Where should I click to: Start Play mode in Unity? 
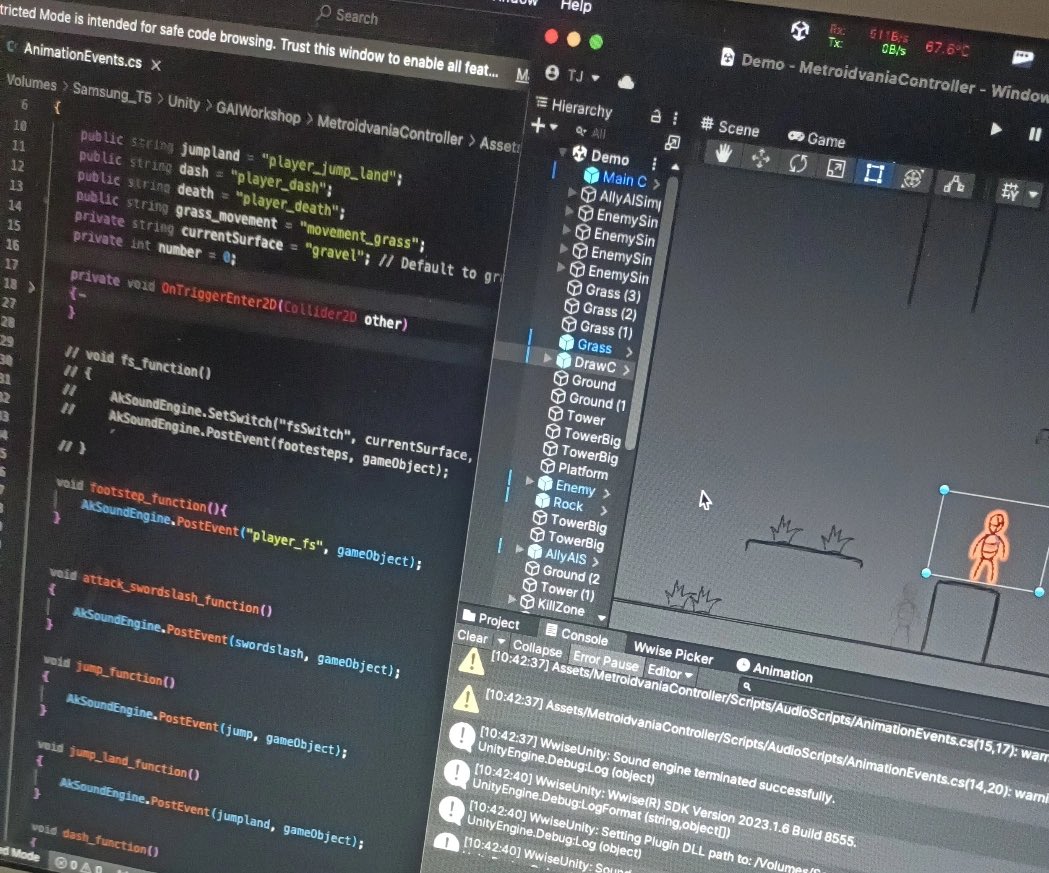[x=996, y=129]
